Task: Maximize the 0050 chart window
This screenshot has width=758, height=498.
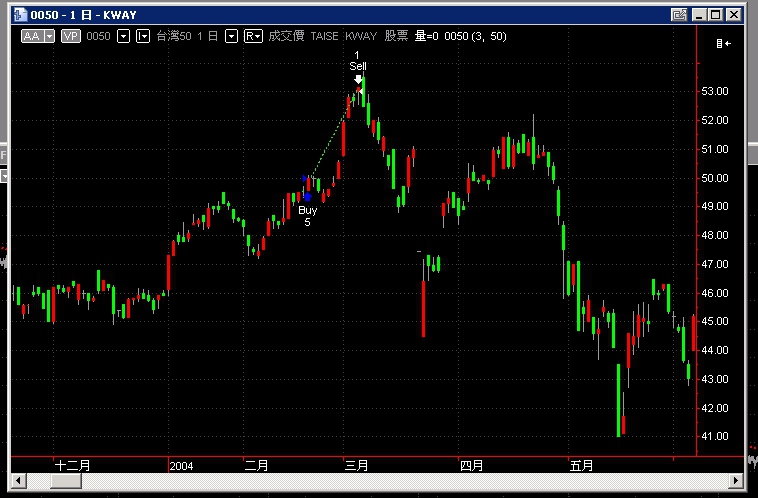Action: [x=715, y=15]
